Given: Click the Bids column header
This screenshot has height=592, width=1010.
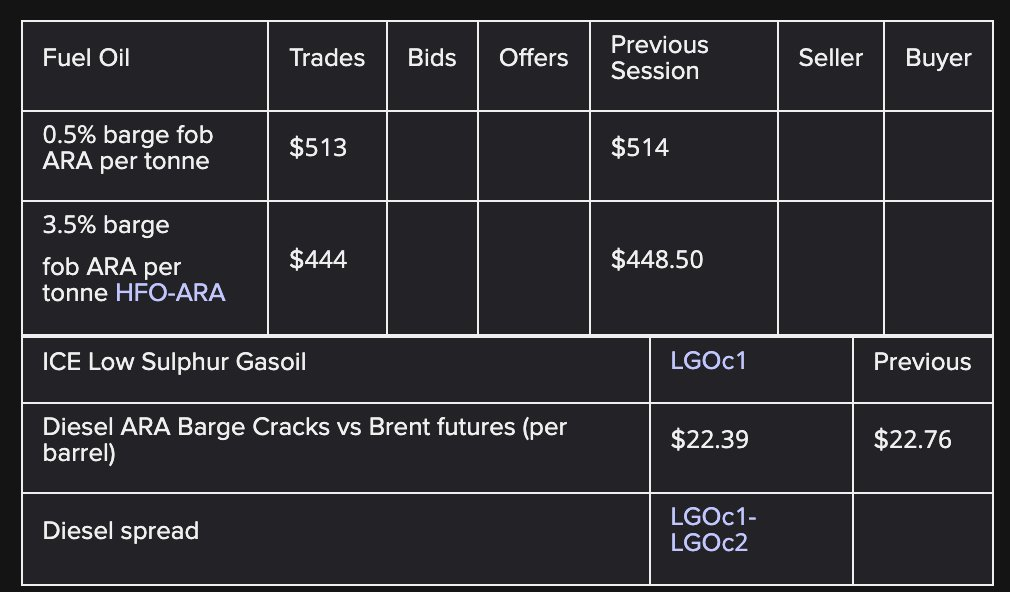Looking at the screenshot, I should pos(432,57).
